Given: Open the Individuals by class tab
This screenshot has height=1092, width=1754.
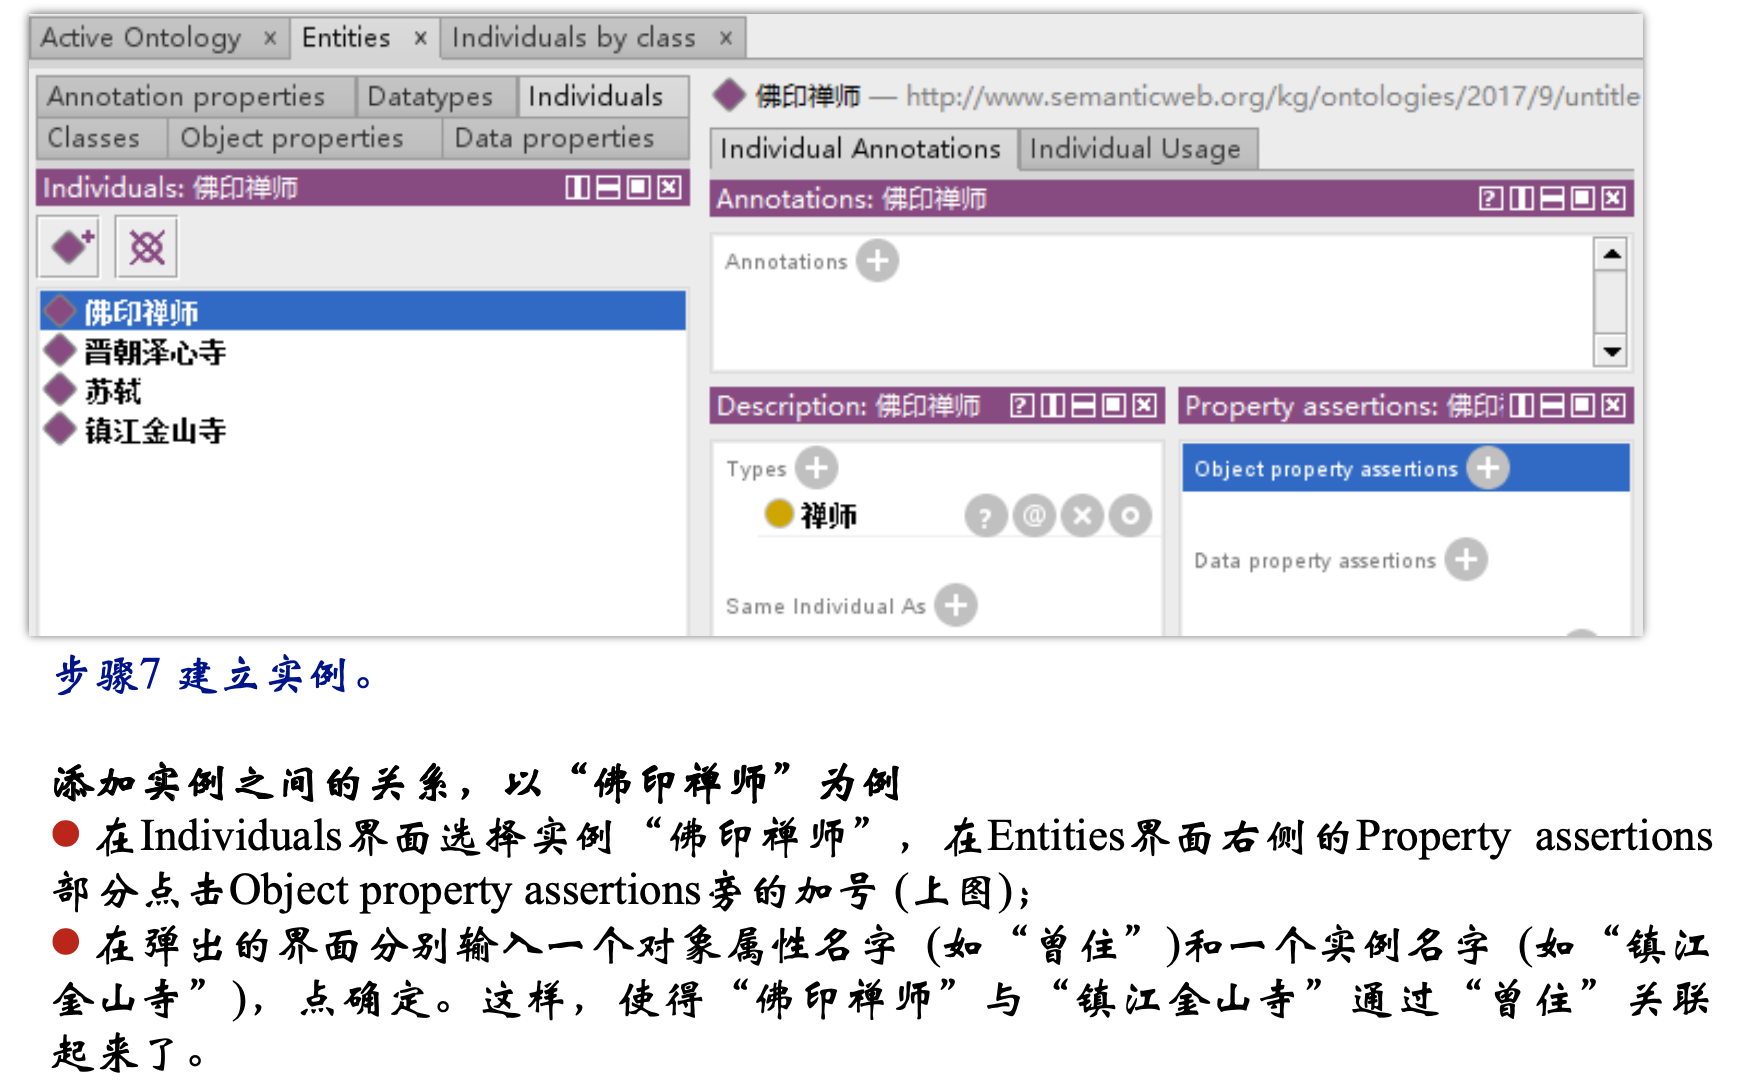Looking at the screenshot, I should (575, 37).
